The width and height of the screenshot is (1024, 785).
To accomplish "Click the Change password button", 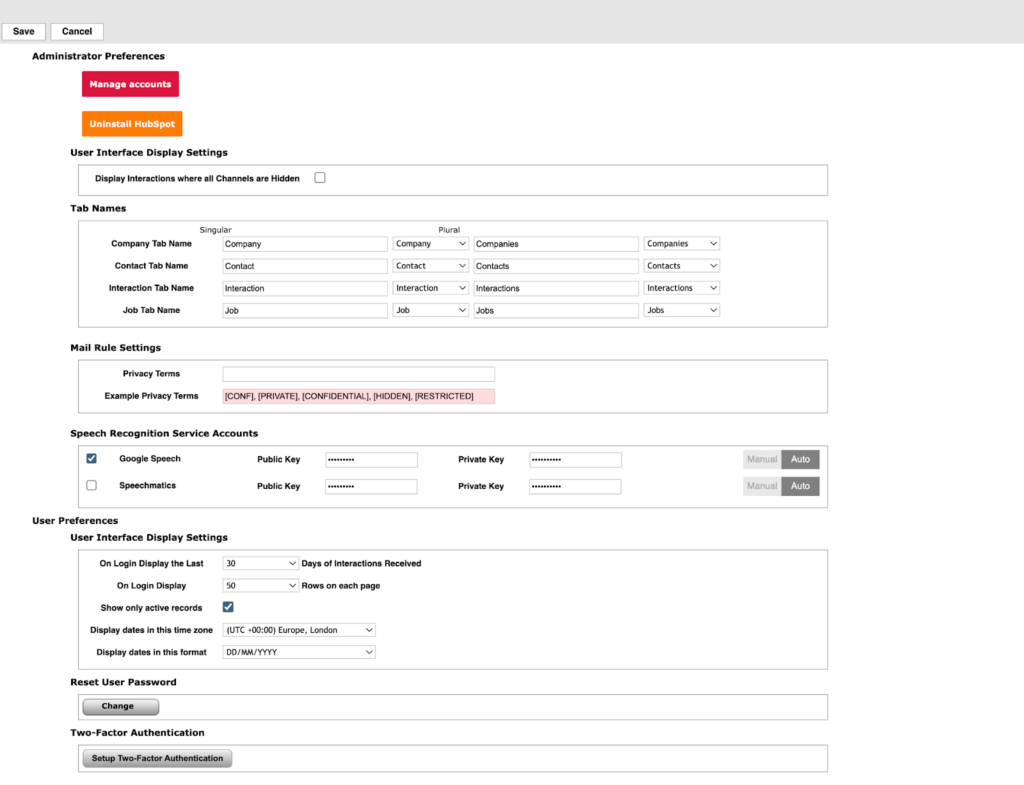I will [x=119, y=707].
